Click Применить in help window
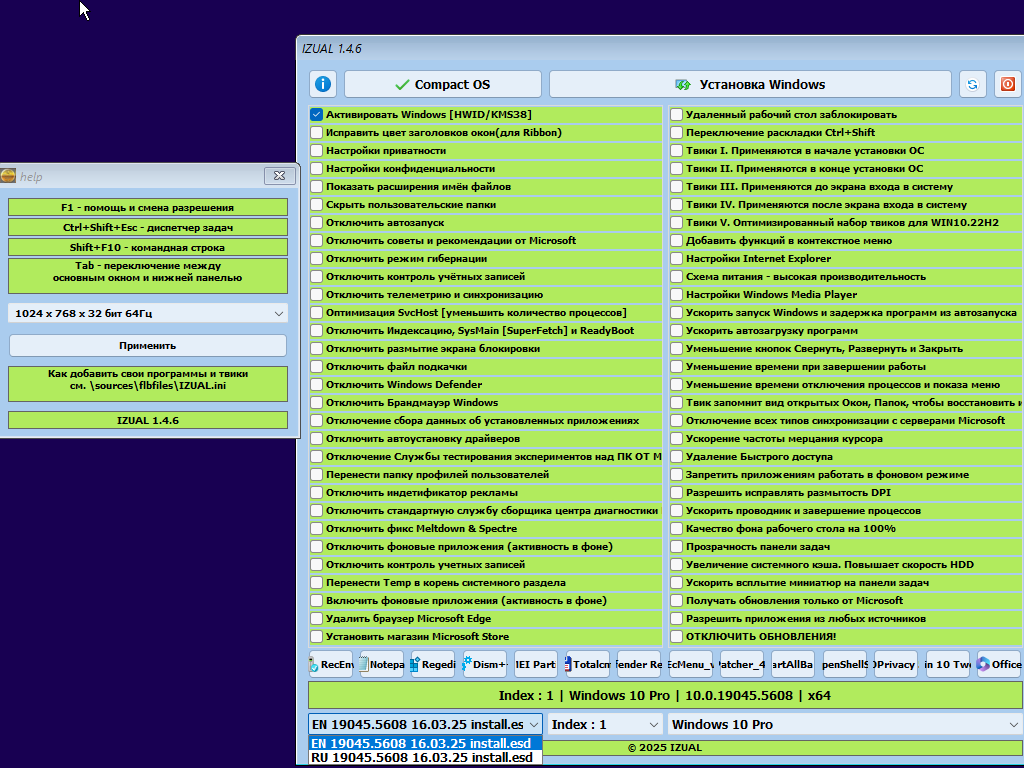This screenshot has height=768, width=1024. tap(148, 345)
